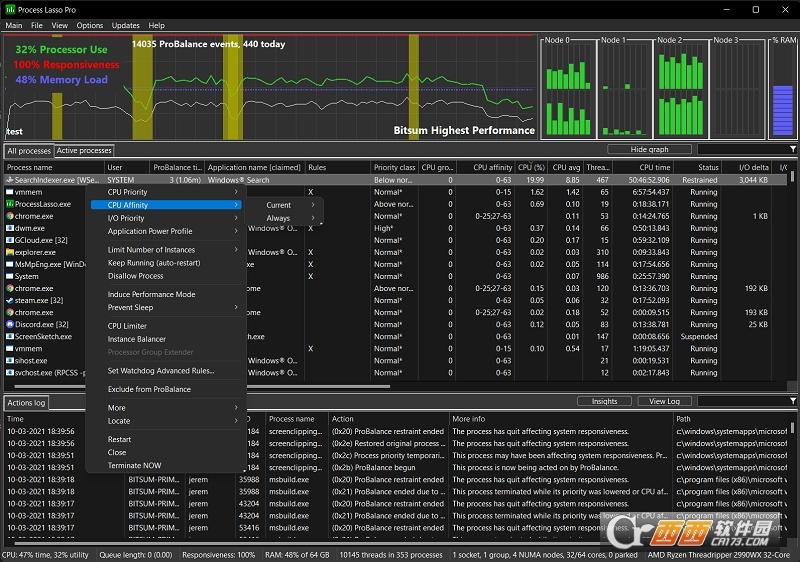800x562 pixels.
Task: Open the File menu
Action: tap(37, 25)
